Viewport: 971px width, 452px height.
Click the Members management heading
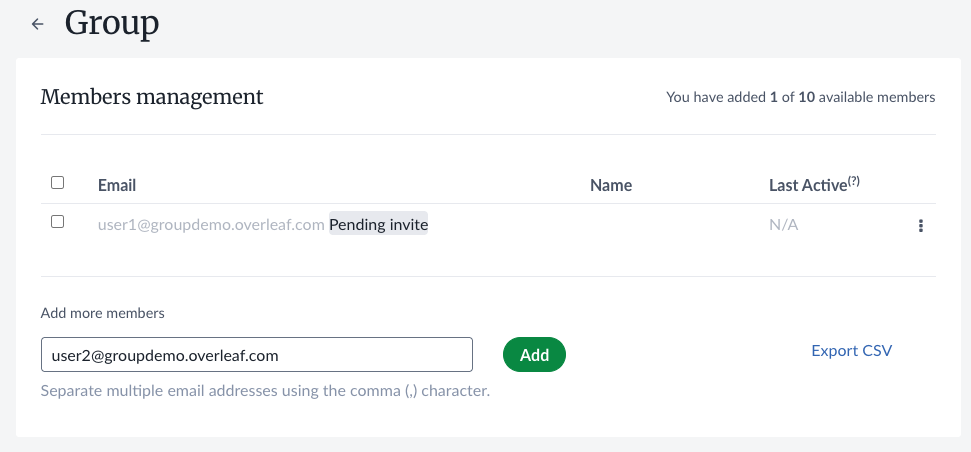tap(152, 97)
